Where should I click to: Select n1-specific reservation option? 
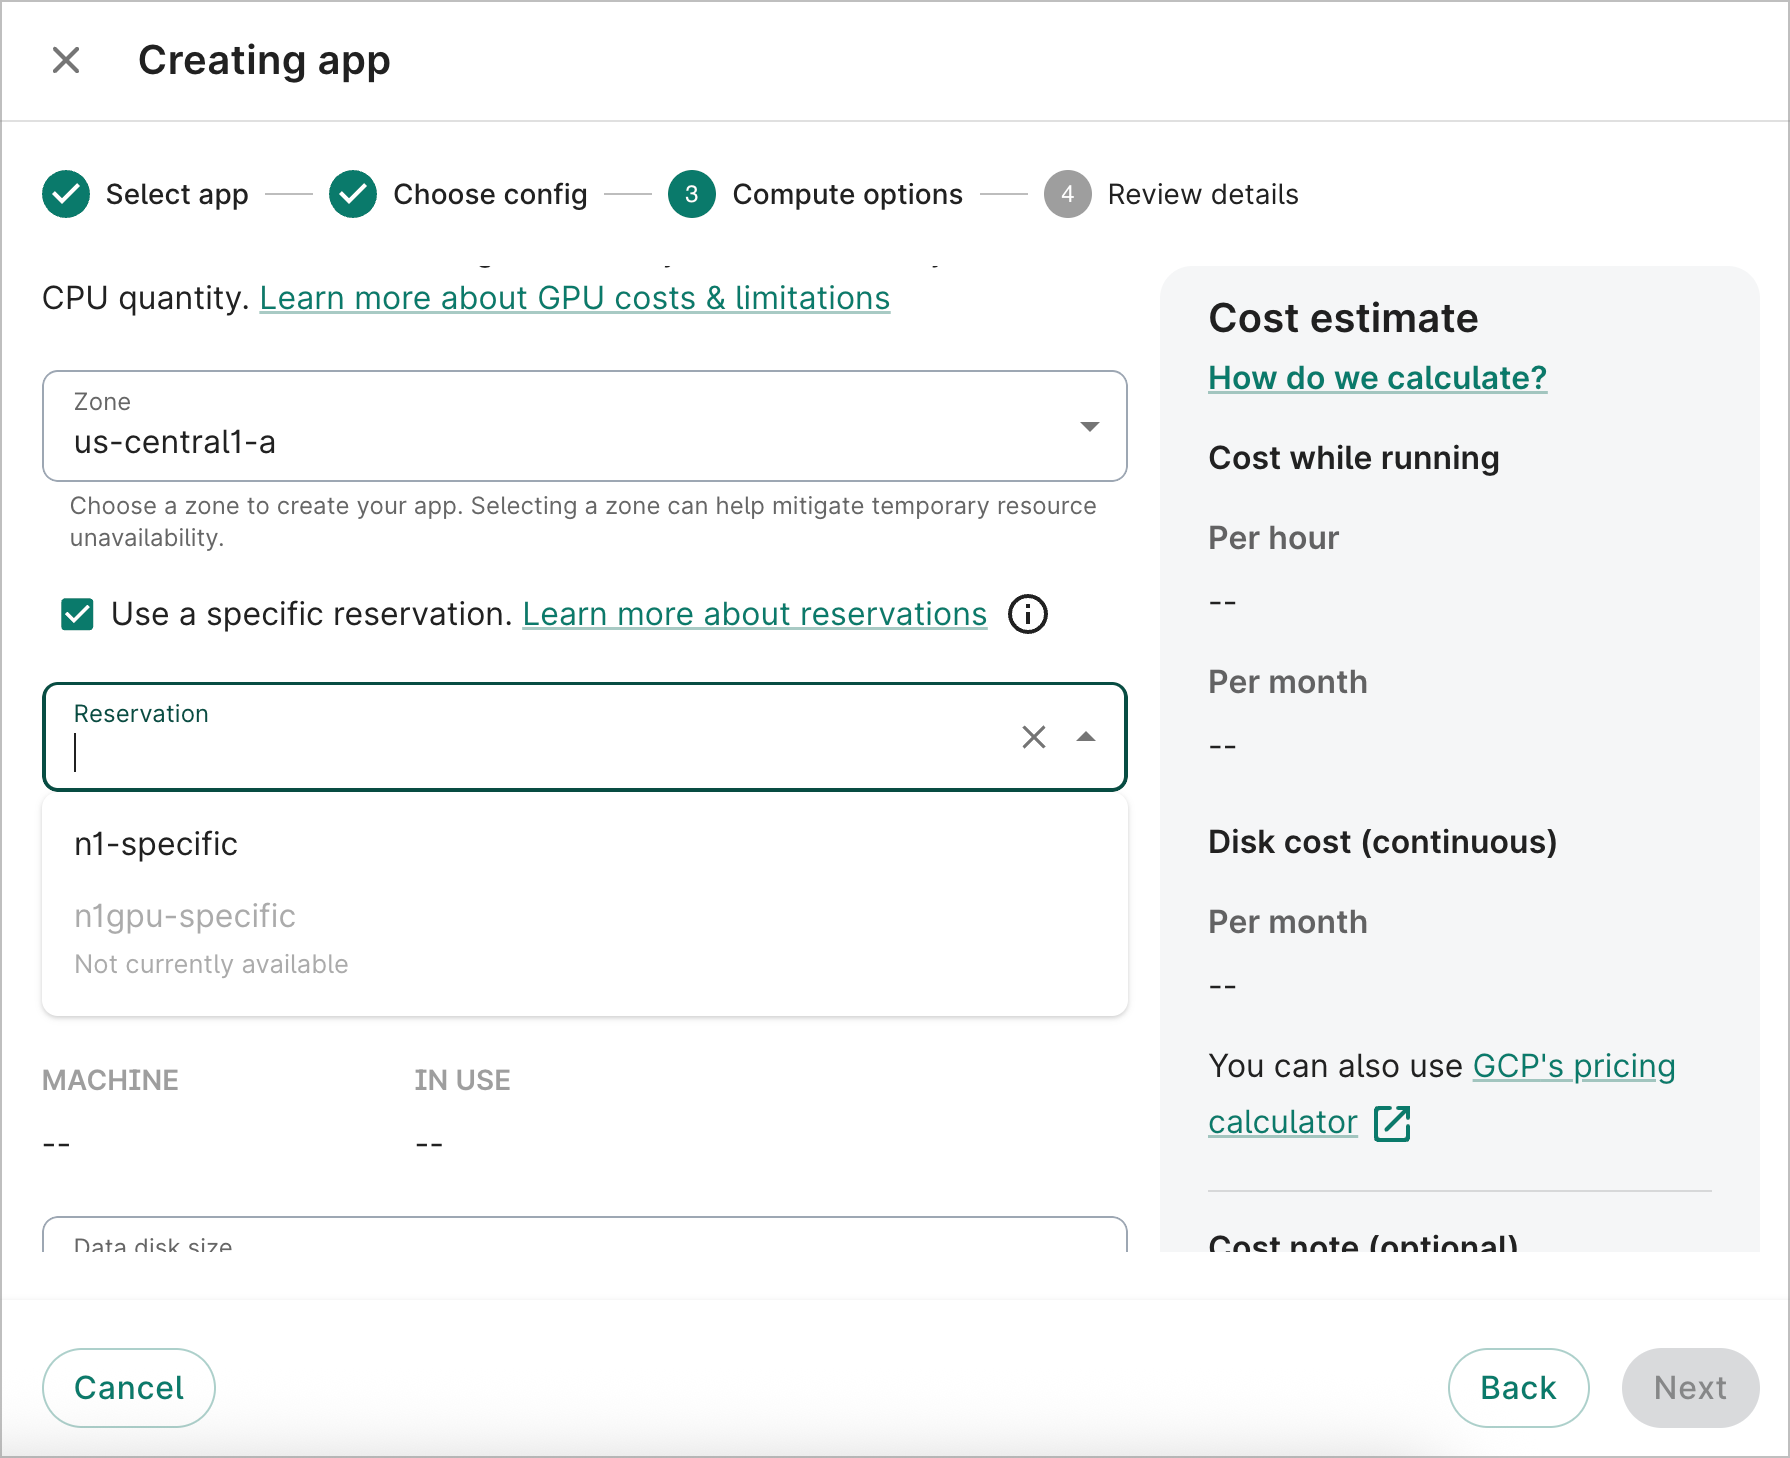pyautogui.click(x=156, y=844)
